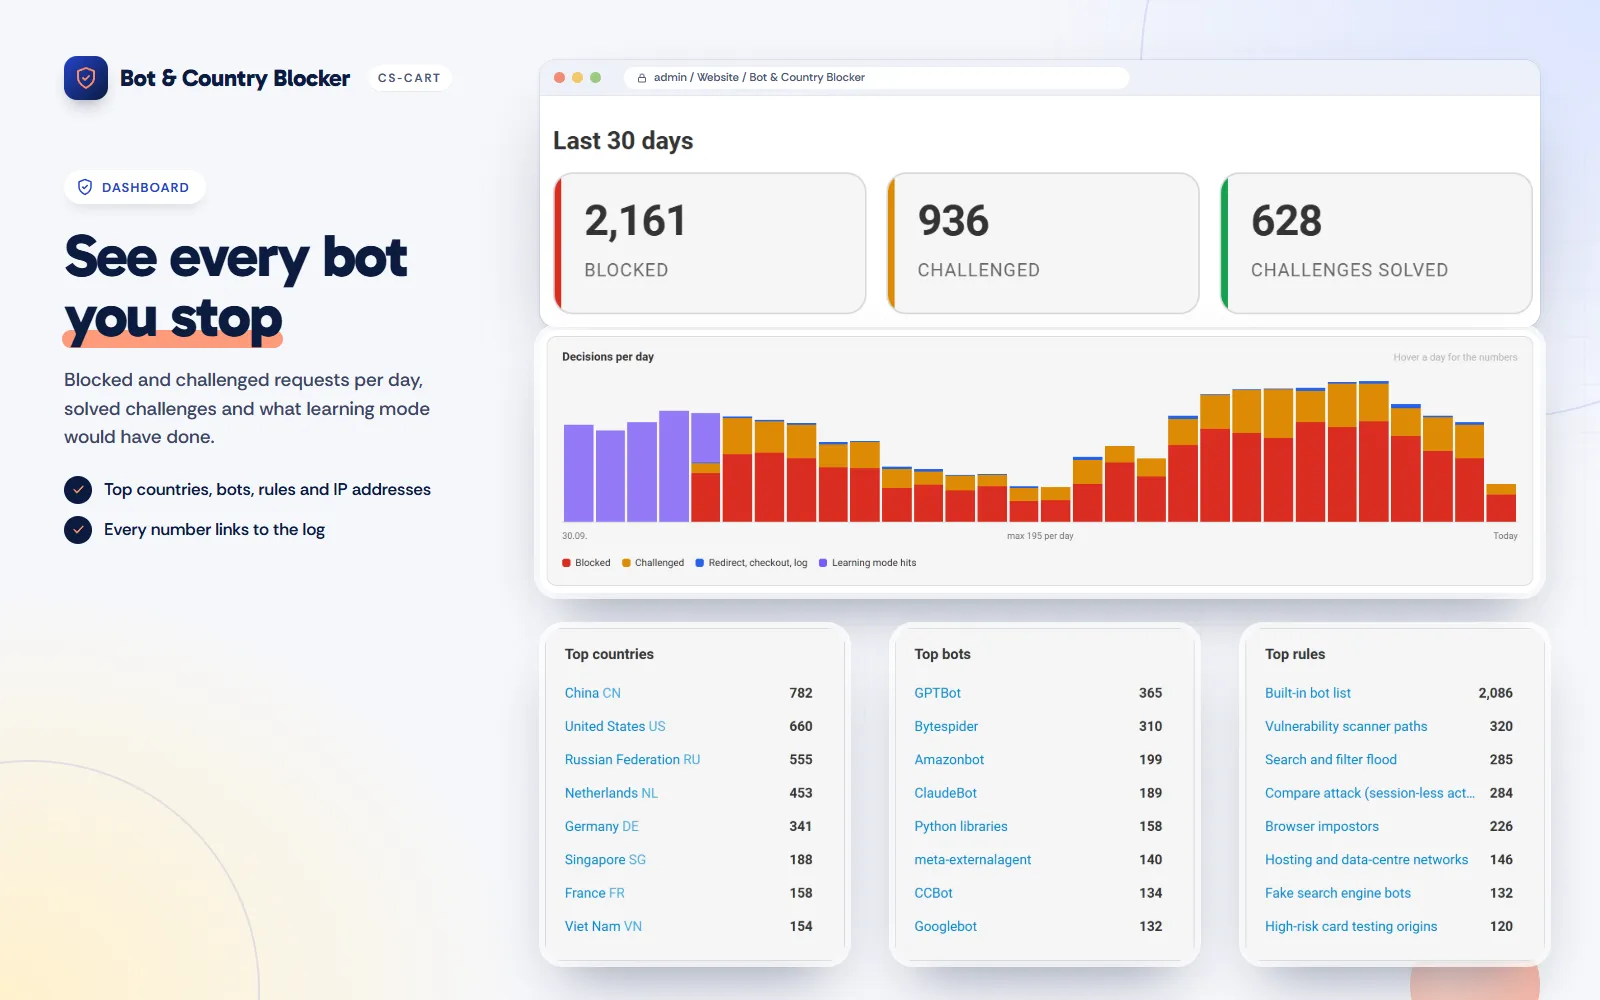
Task: Open Python libraries bot link
Action: (961, 826)
